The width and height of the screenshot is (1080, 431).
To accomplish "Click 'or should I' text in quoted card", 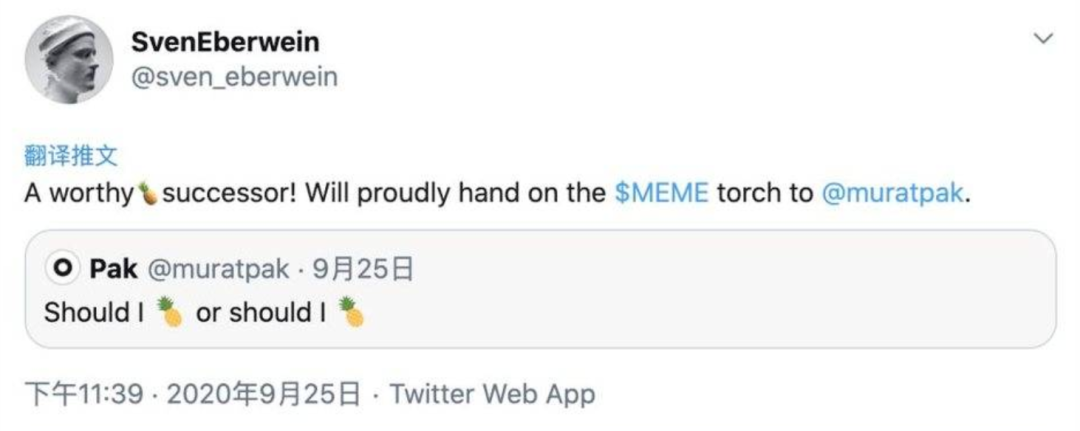I will pos(261,313).
